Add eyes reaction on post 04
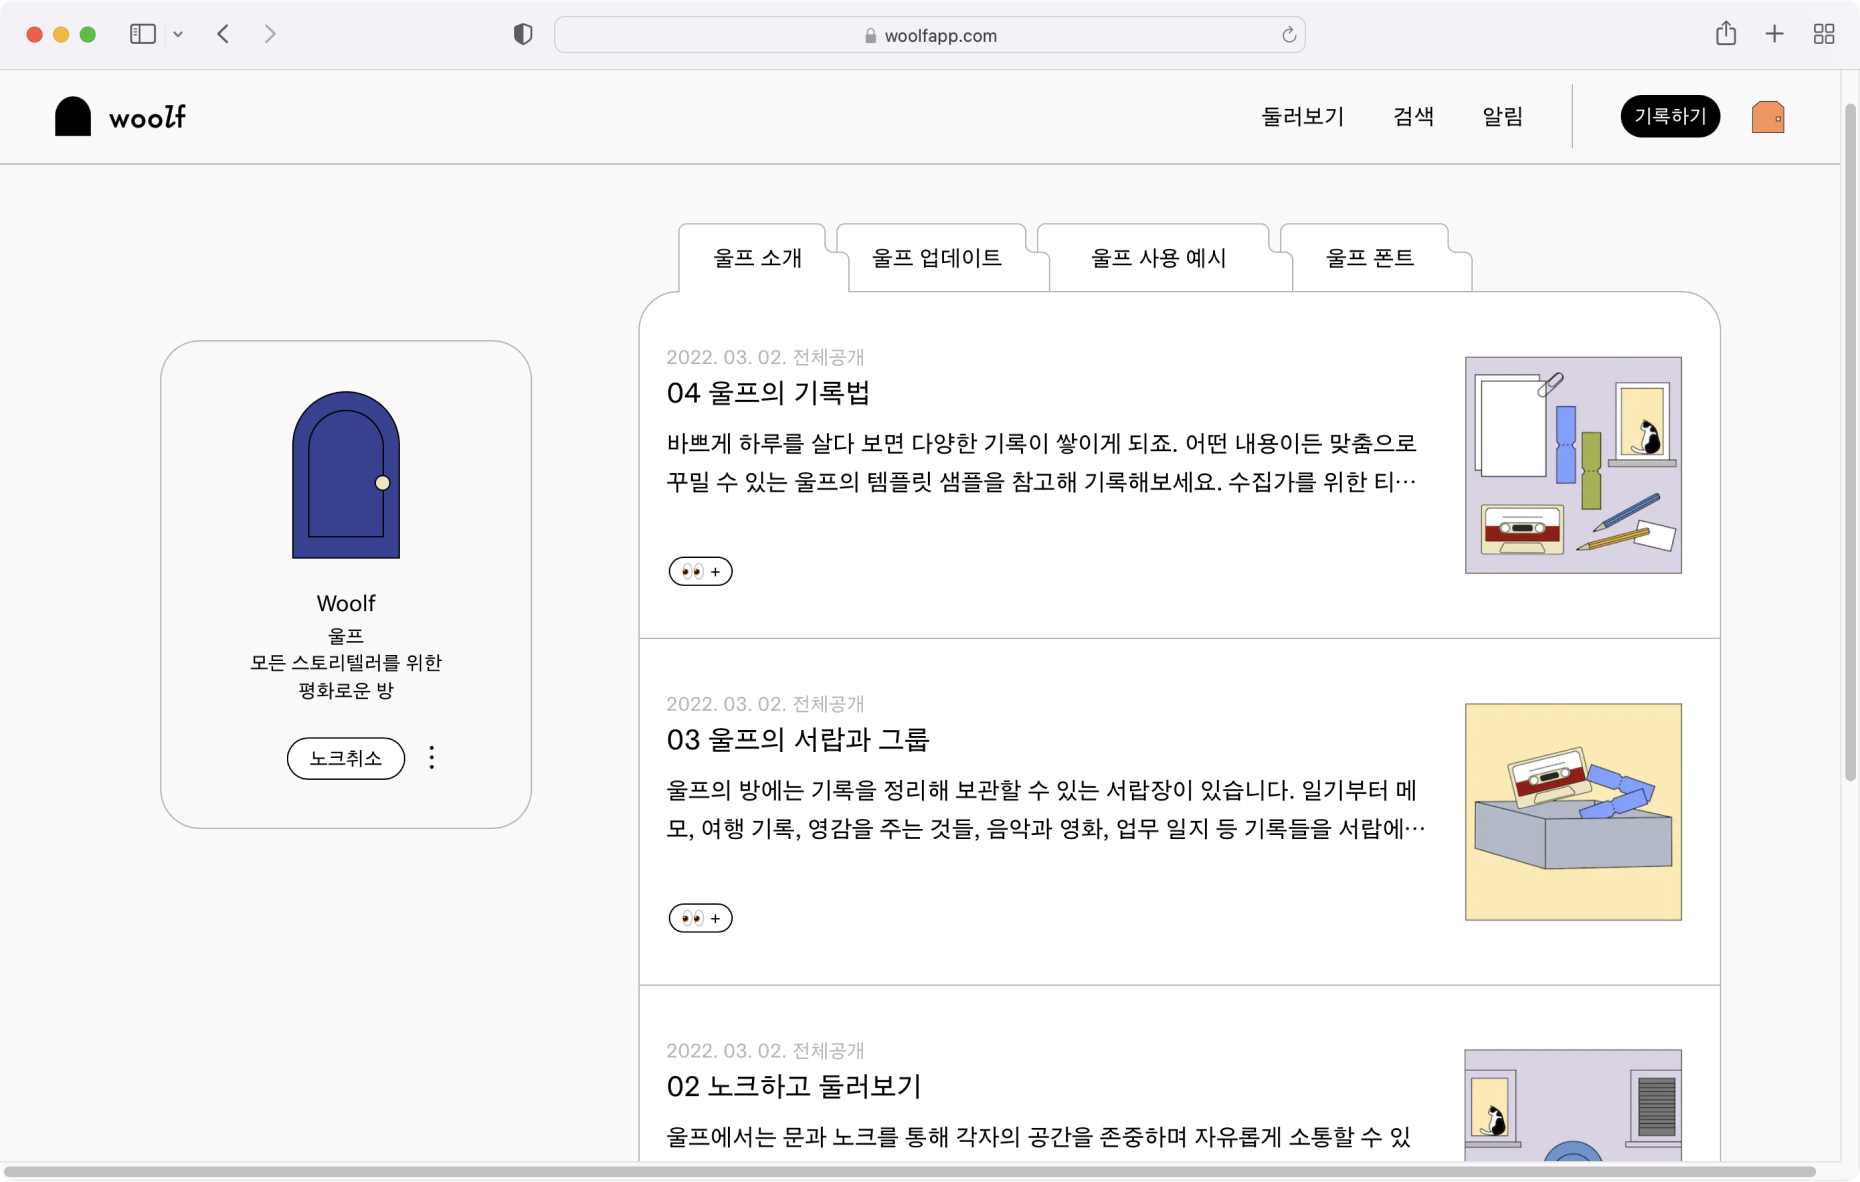 click(x=700, y=571)
